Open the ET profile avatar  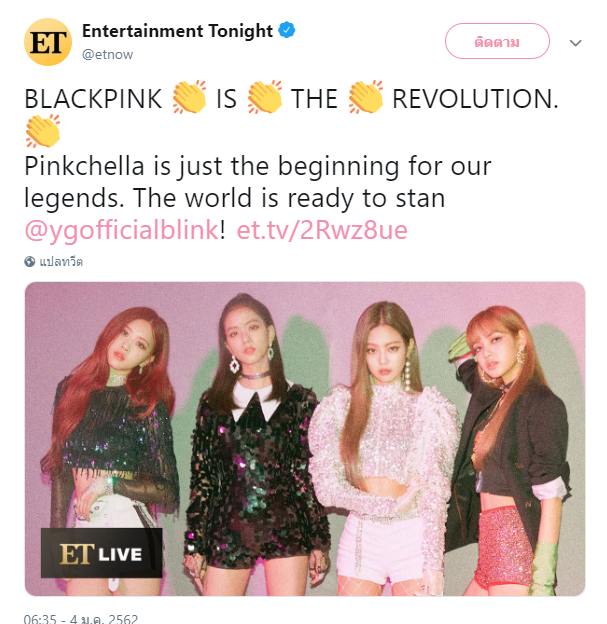pyautogui.click(x=48, y=42)
